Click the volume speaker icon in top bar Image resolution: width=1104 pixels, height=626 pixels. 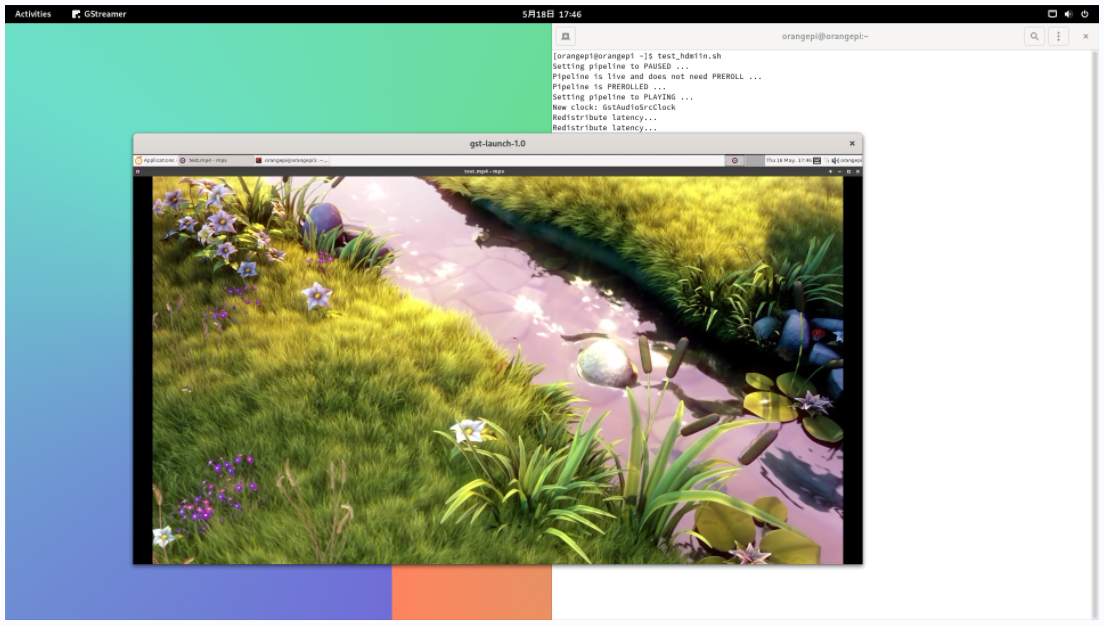pyautogui.click(x=1068, y=14)
